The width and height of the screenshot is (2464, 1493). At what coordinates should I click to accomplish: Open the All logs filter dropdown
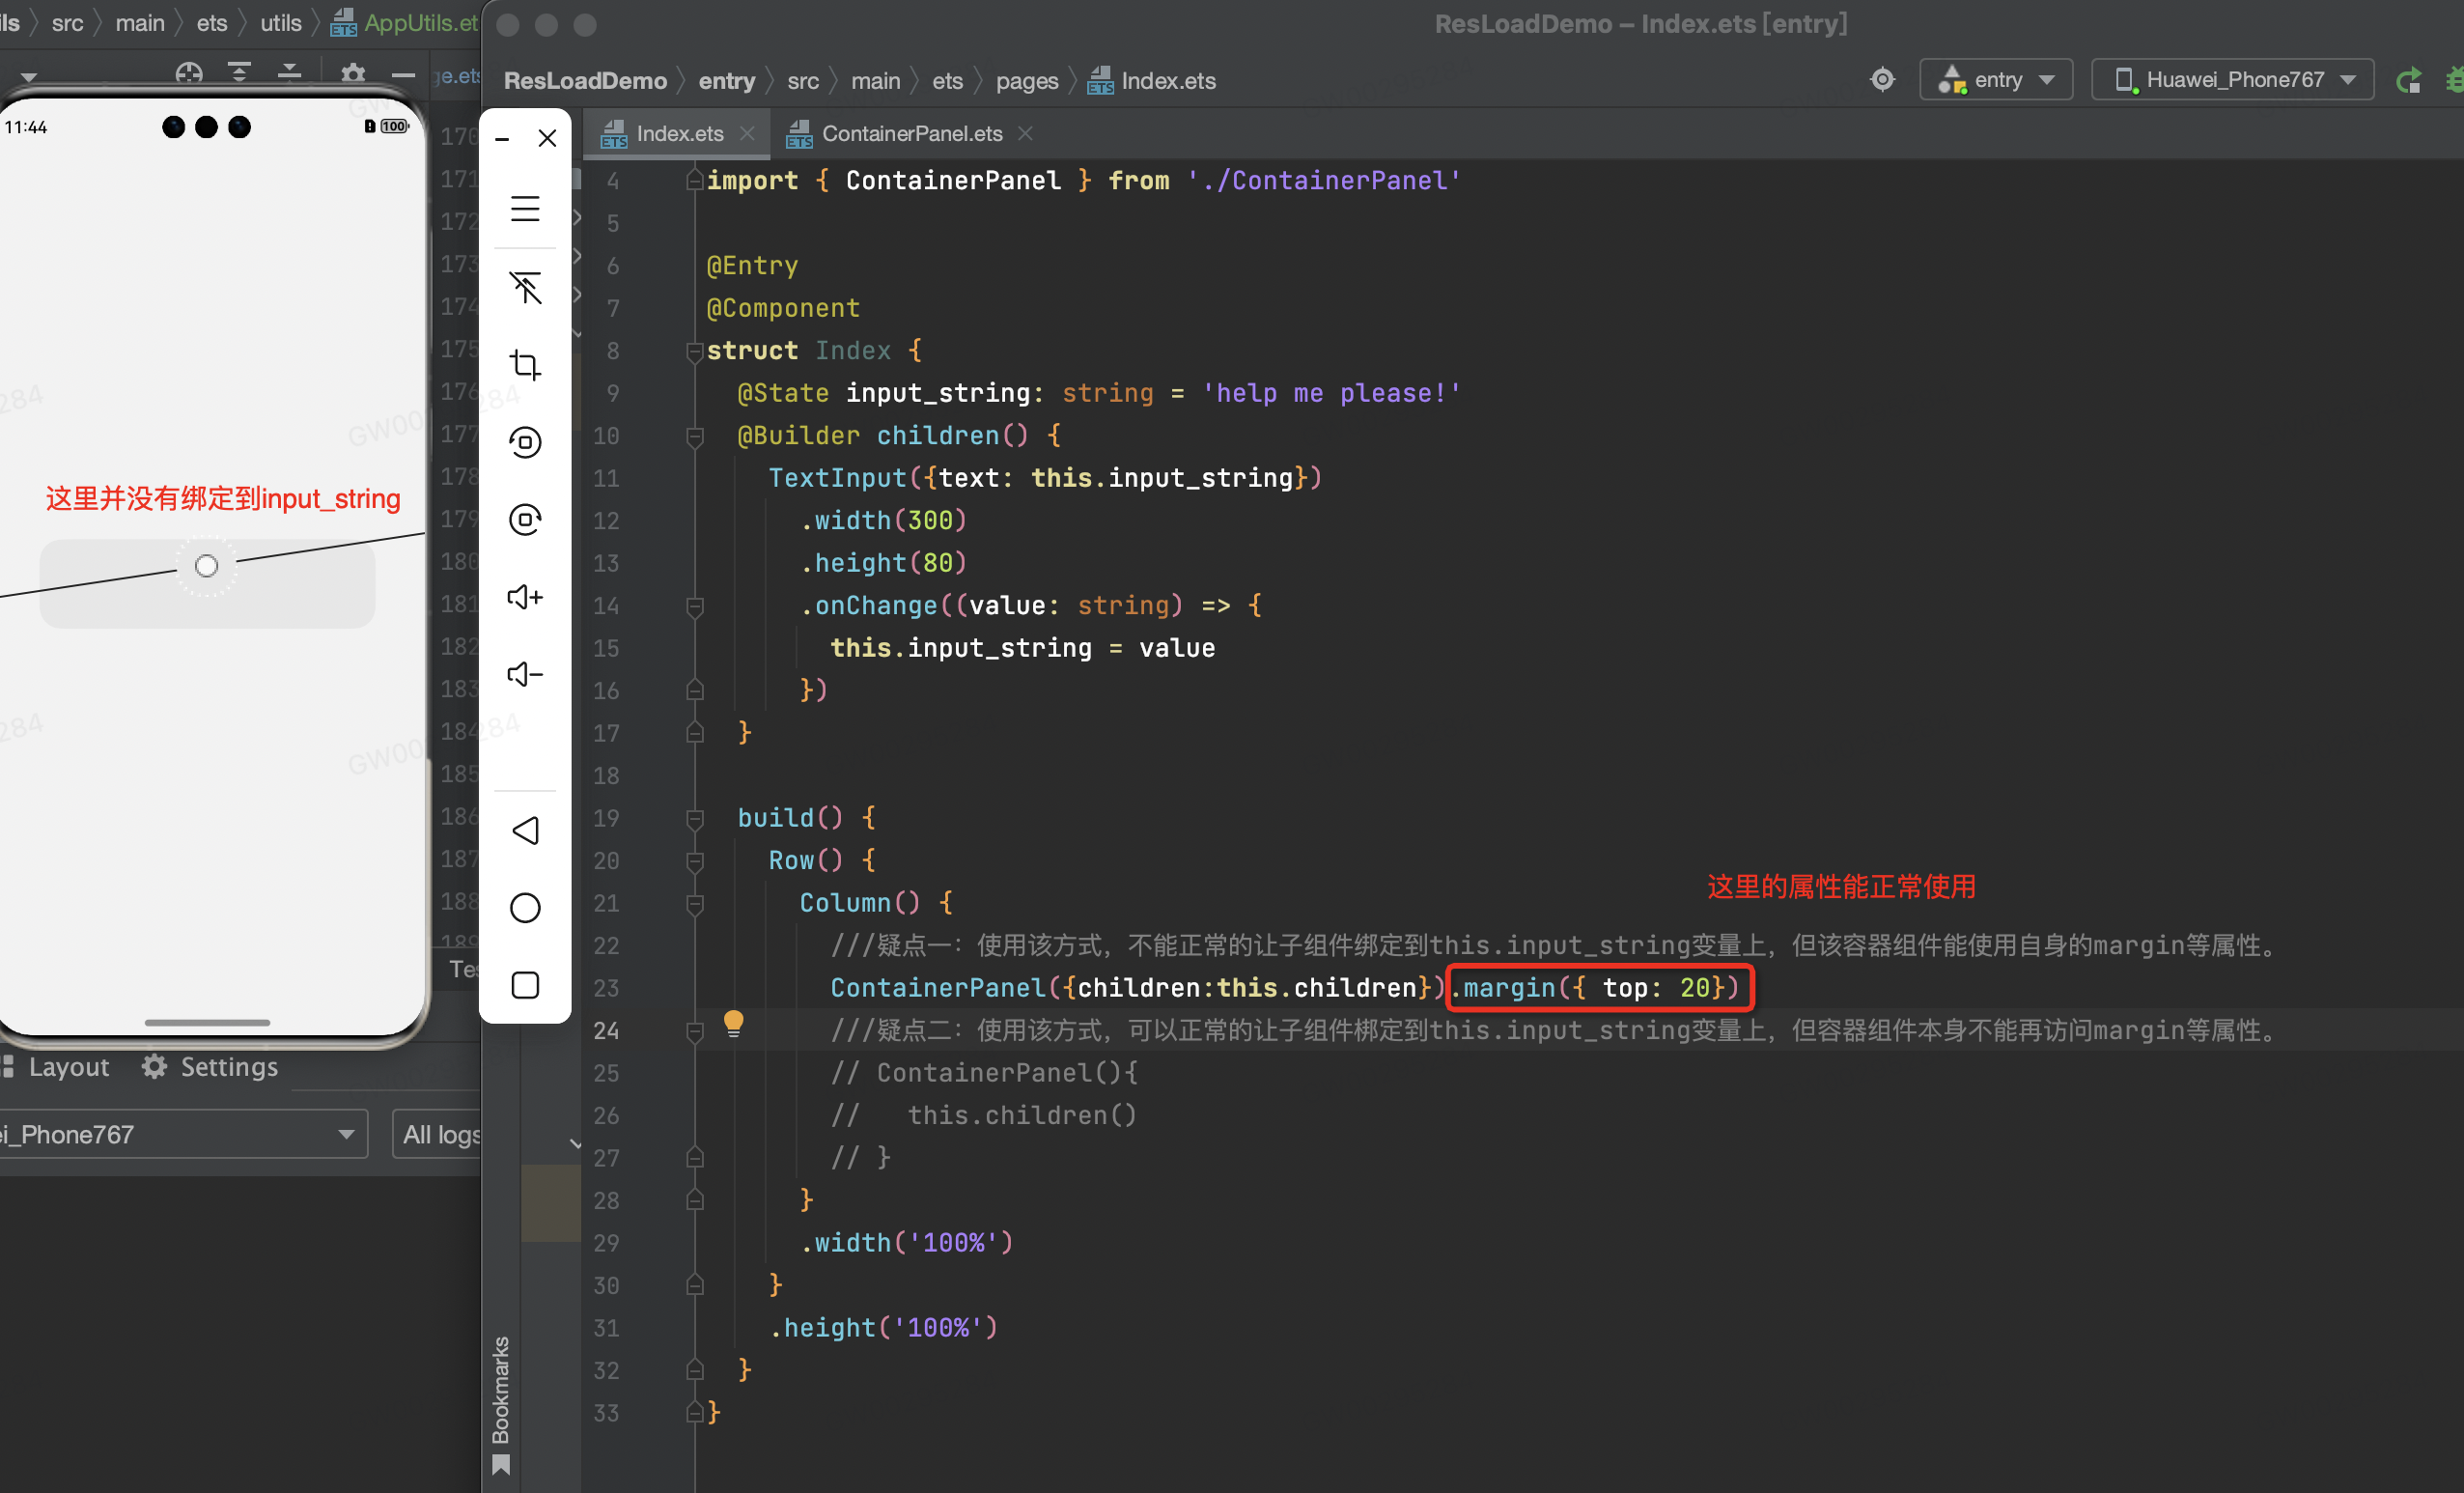pyautogui.click(x=438, y=1134)
